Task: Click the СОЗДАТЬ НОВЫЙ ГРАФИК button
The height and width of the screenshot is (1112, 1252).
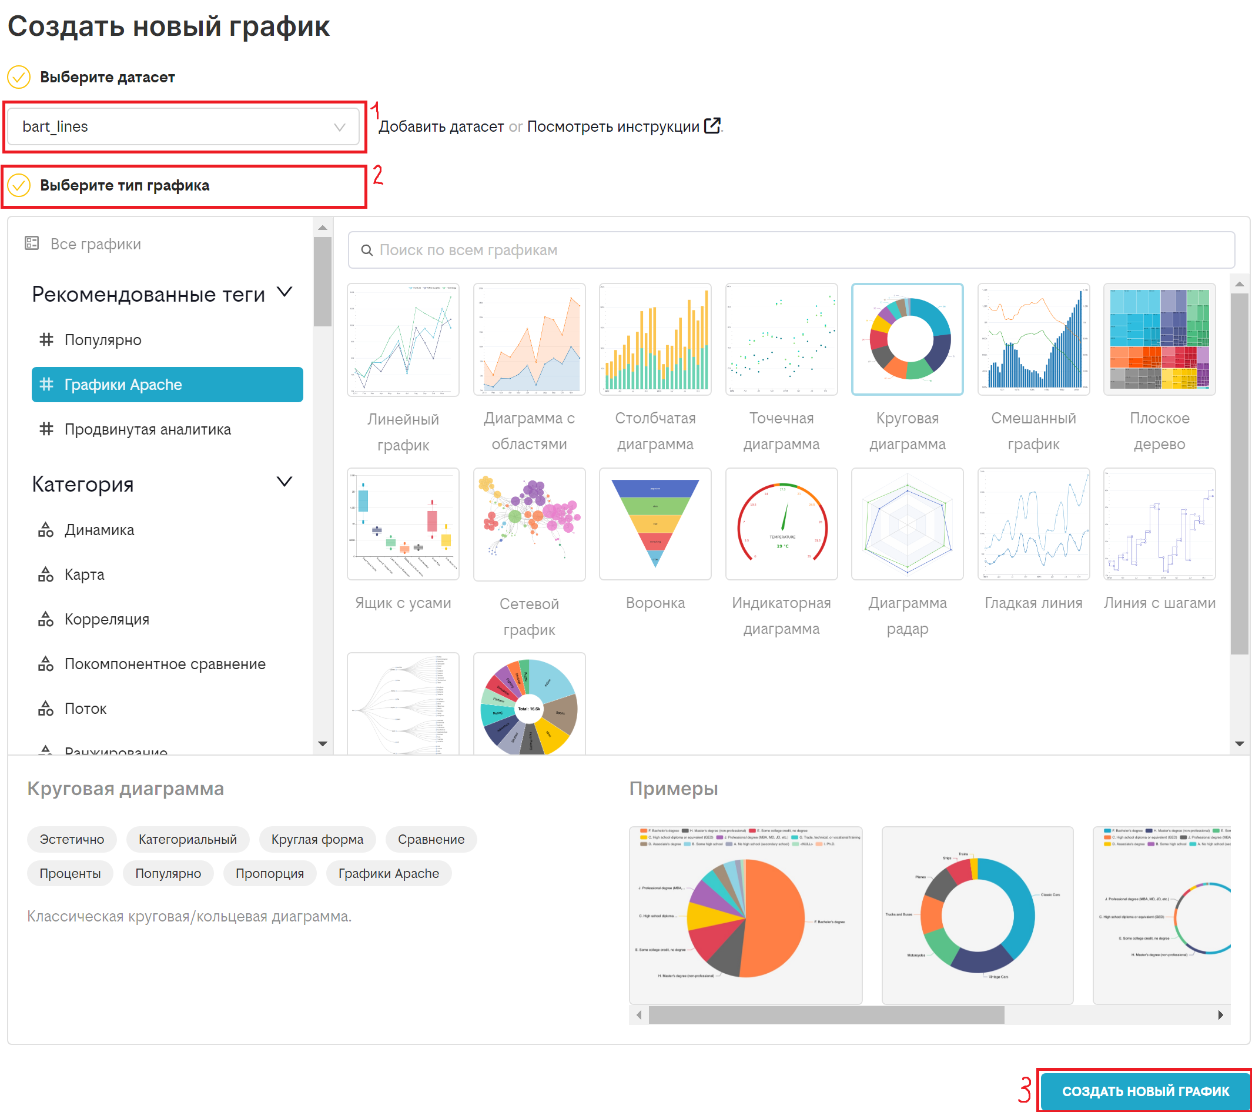Action: [x=1145, y=1091]
